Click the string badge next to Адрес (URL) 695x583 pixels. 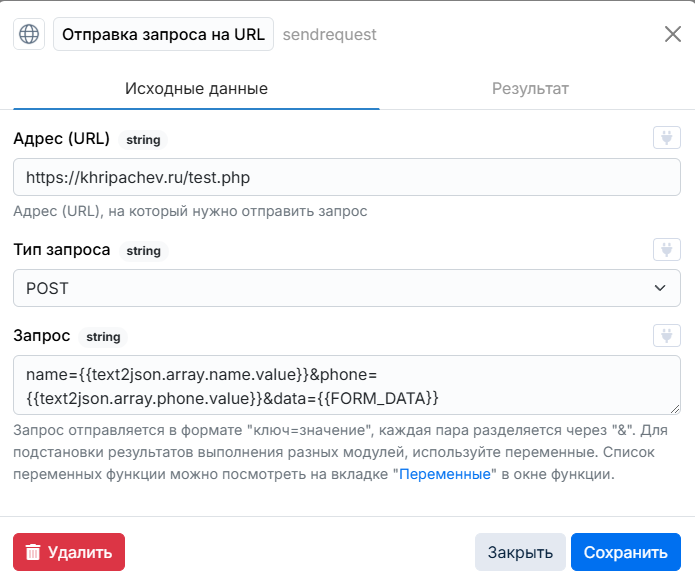tap(143, 140)
